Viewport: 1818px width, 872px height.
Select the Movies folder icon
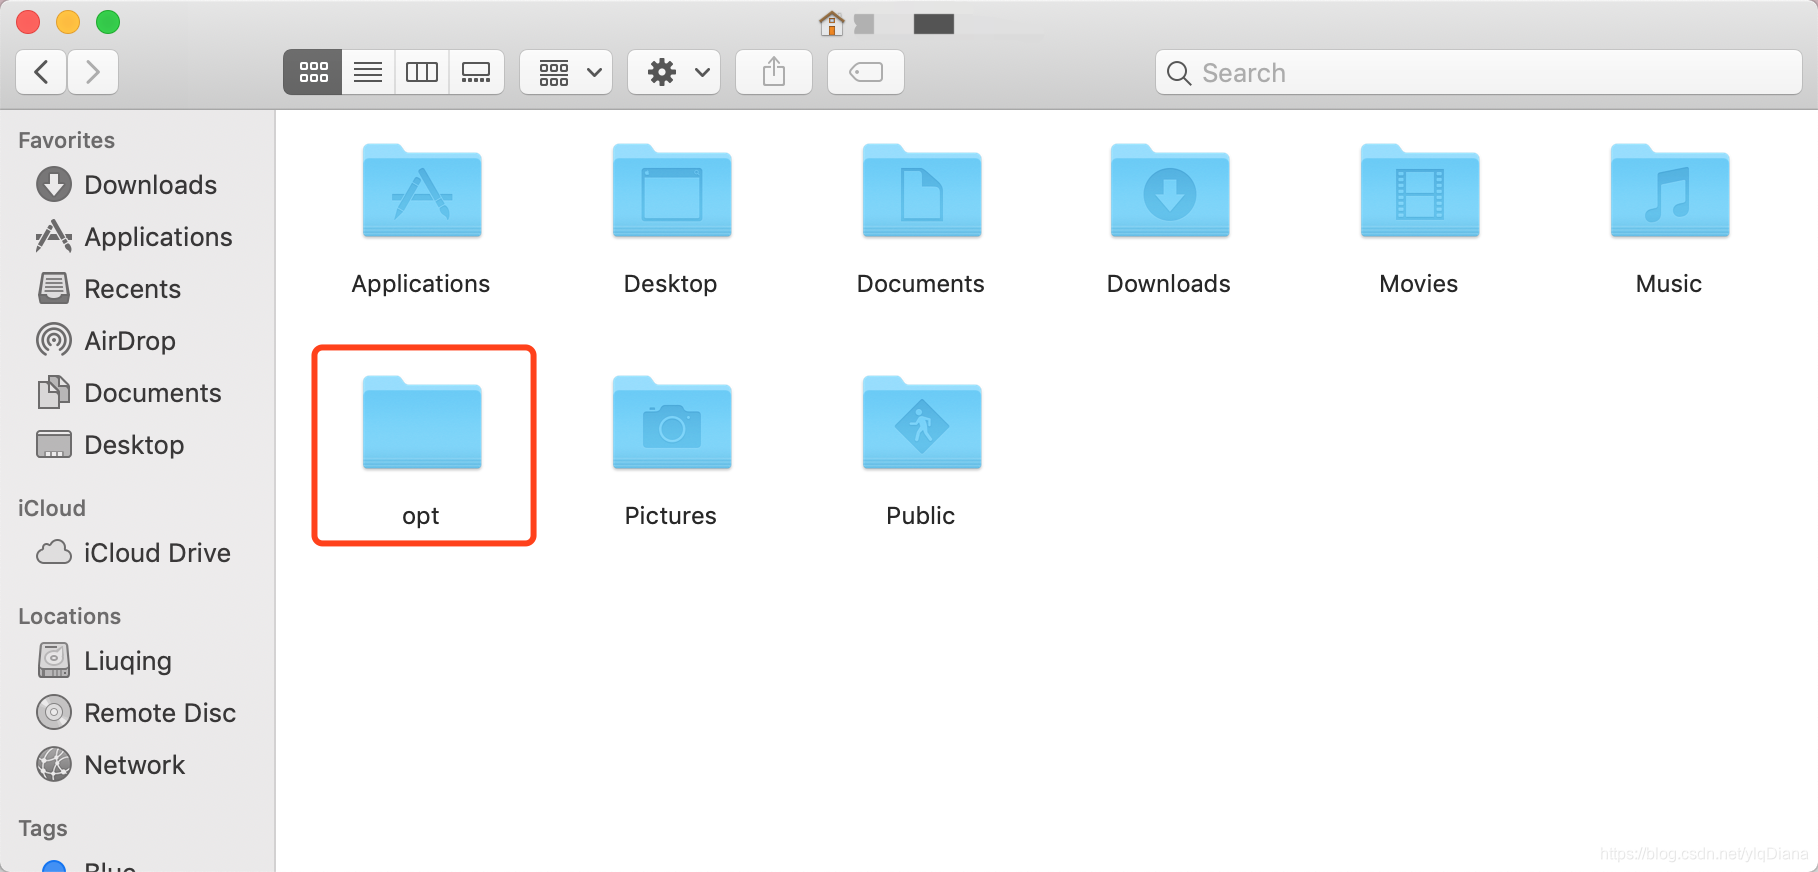[1420, 191]
